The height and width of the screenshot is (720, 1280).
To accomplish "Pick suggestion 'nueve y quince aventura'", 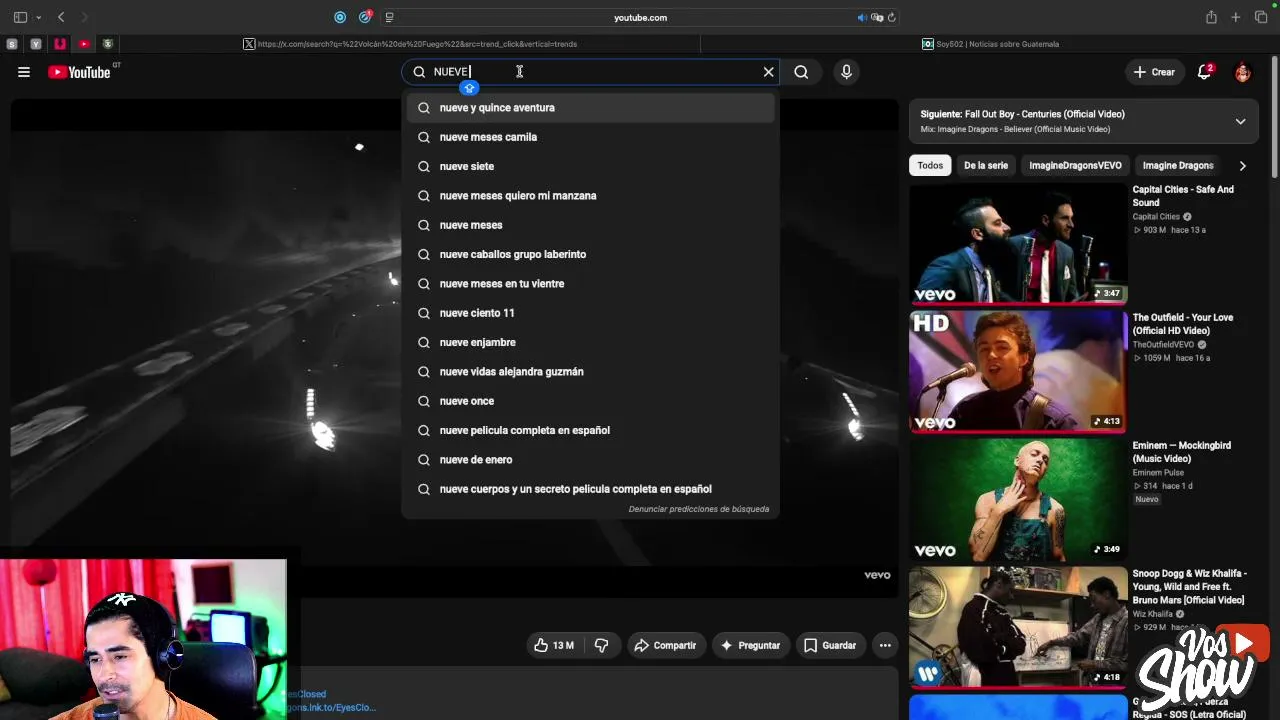I will pyautogui.click(x=590, y=108).
